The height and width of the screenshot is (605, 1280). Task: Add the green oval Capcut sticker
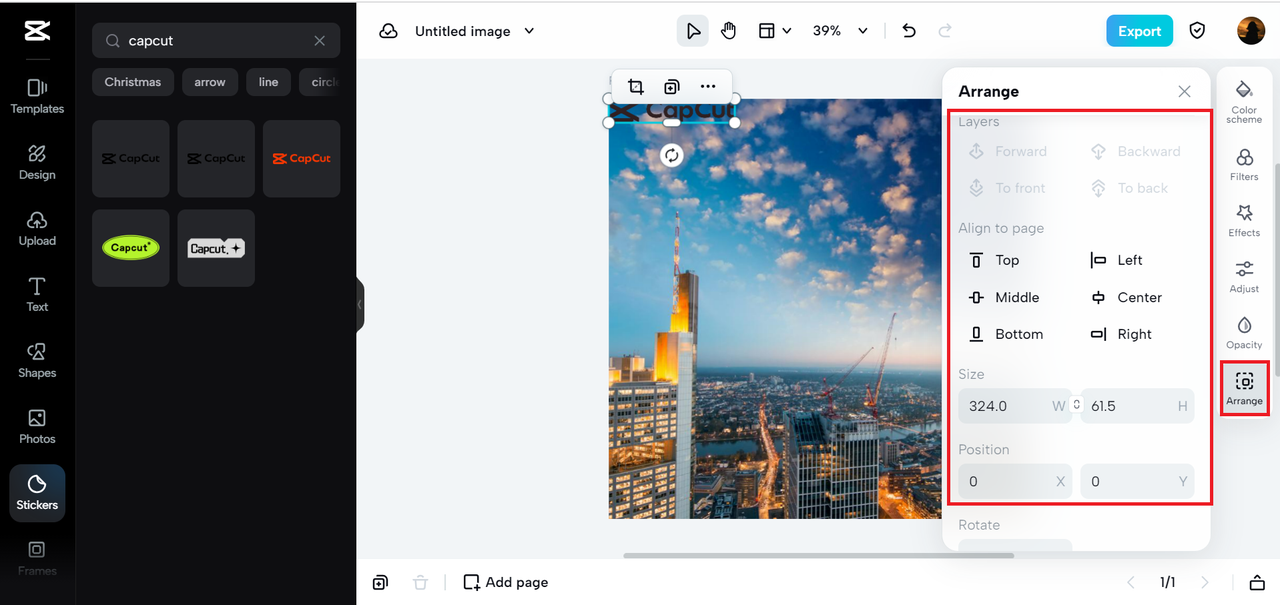(131, 248)
